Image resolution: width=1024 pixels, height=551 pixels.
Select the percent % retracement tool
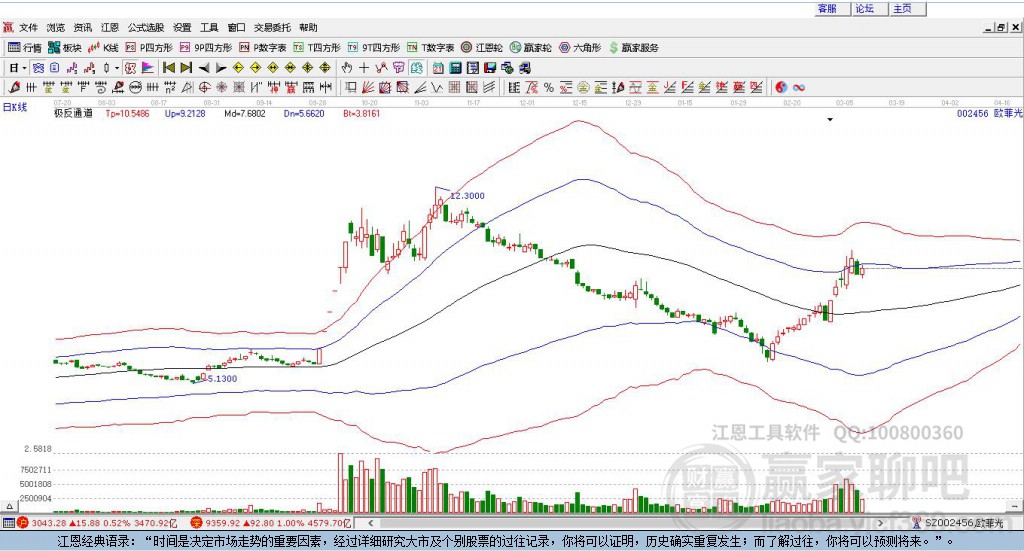click(x=549, y=87)
